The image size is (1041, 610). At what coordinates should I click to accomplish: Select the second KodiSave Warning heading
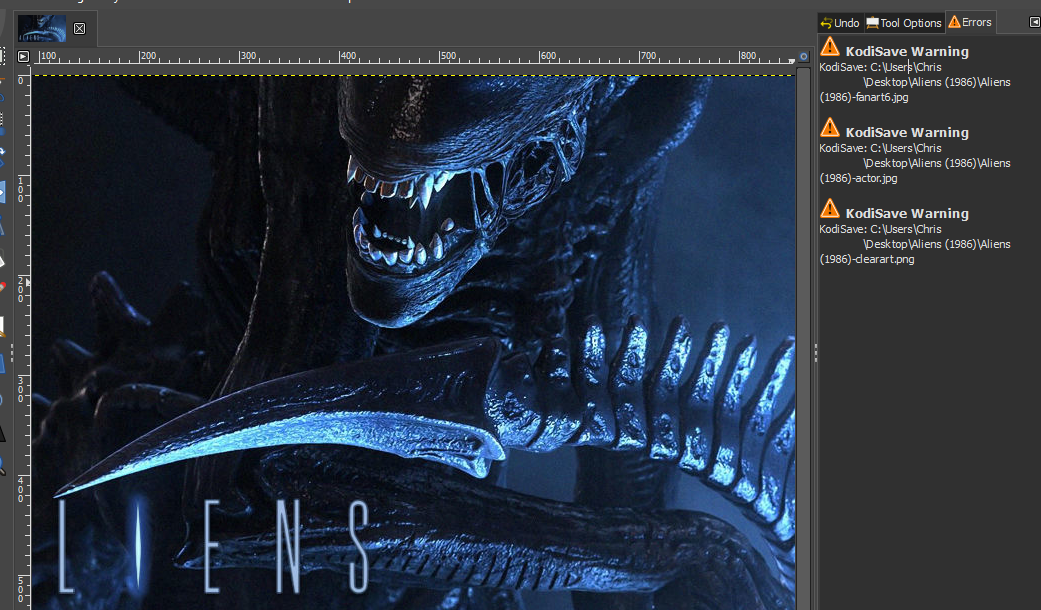[907, 133]
